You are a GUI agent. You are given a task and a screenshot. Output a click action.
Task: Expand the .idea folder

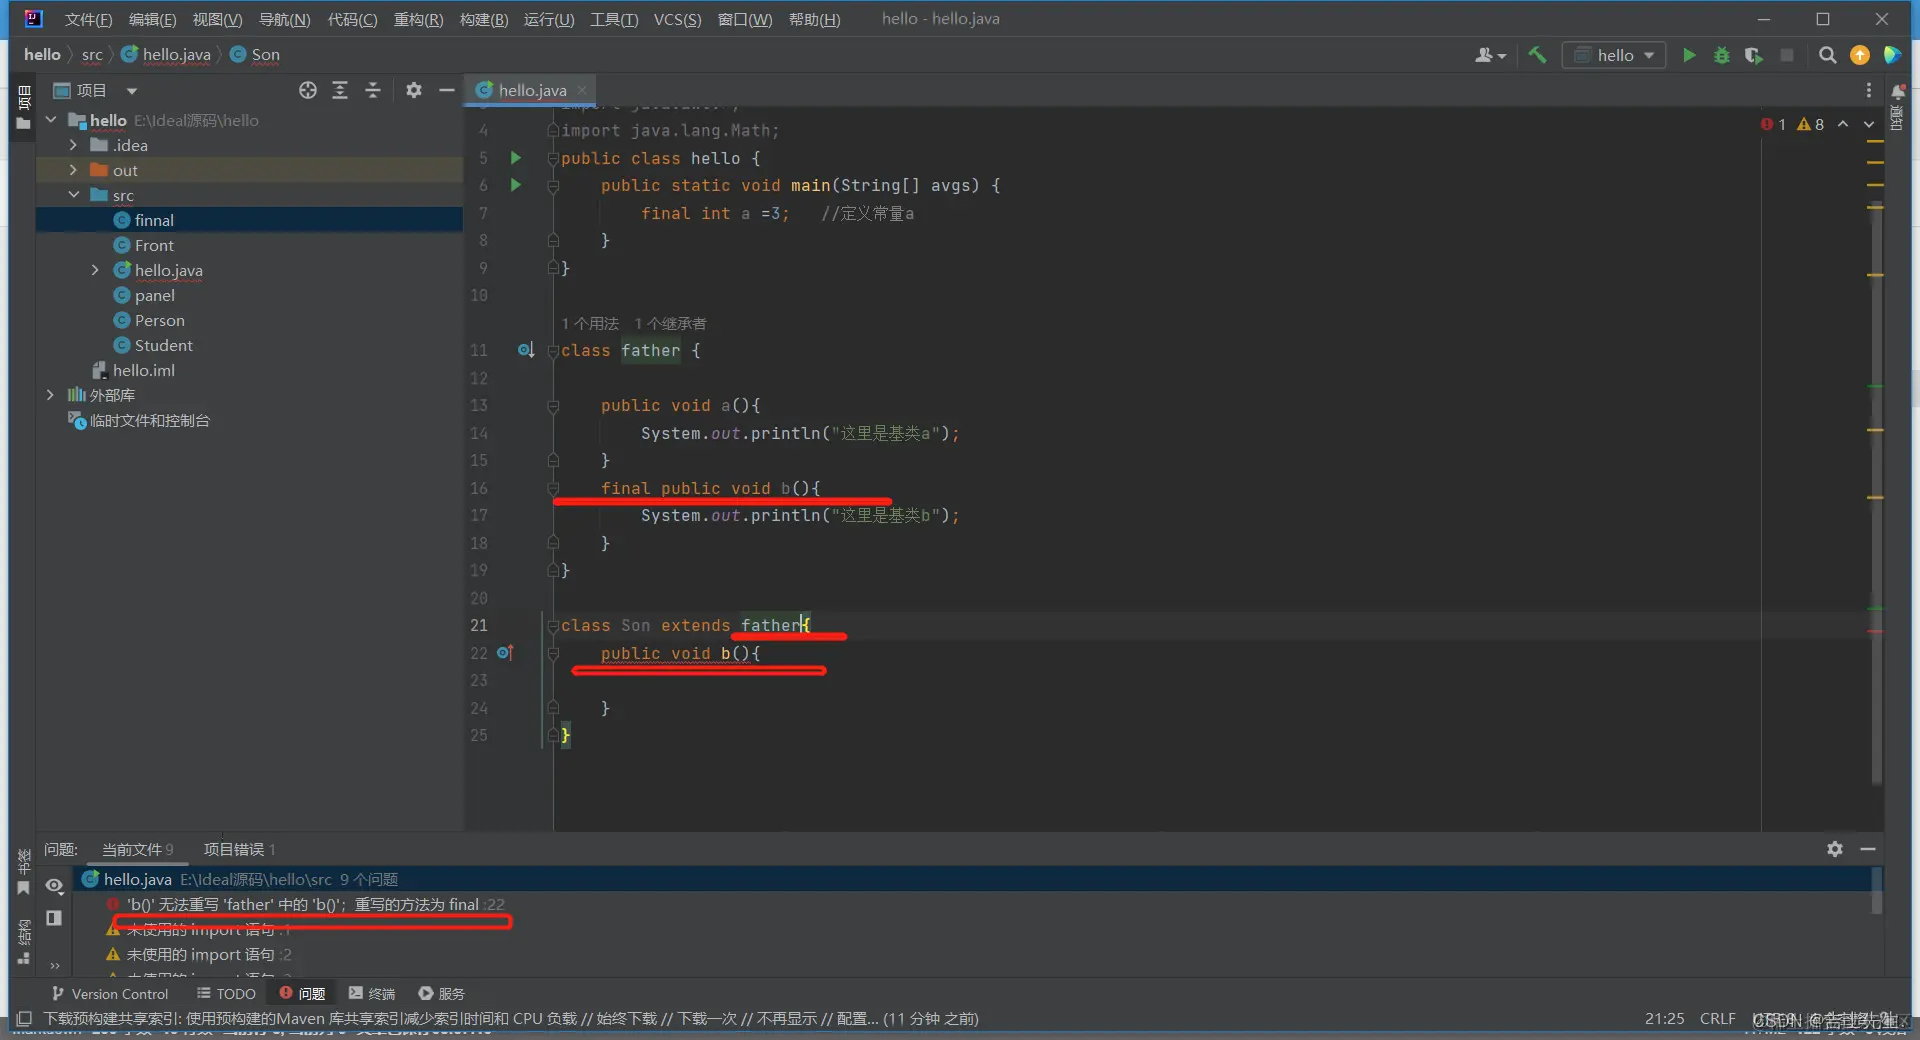pyautogui.click(x=74, y=145)
